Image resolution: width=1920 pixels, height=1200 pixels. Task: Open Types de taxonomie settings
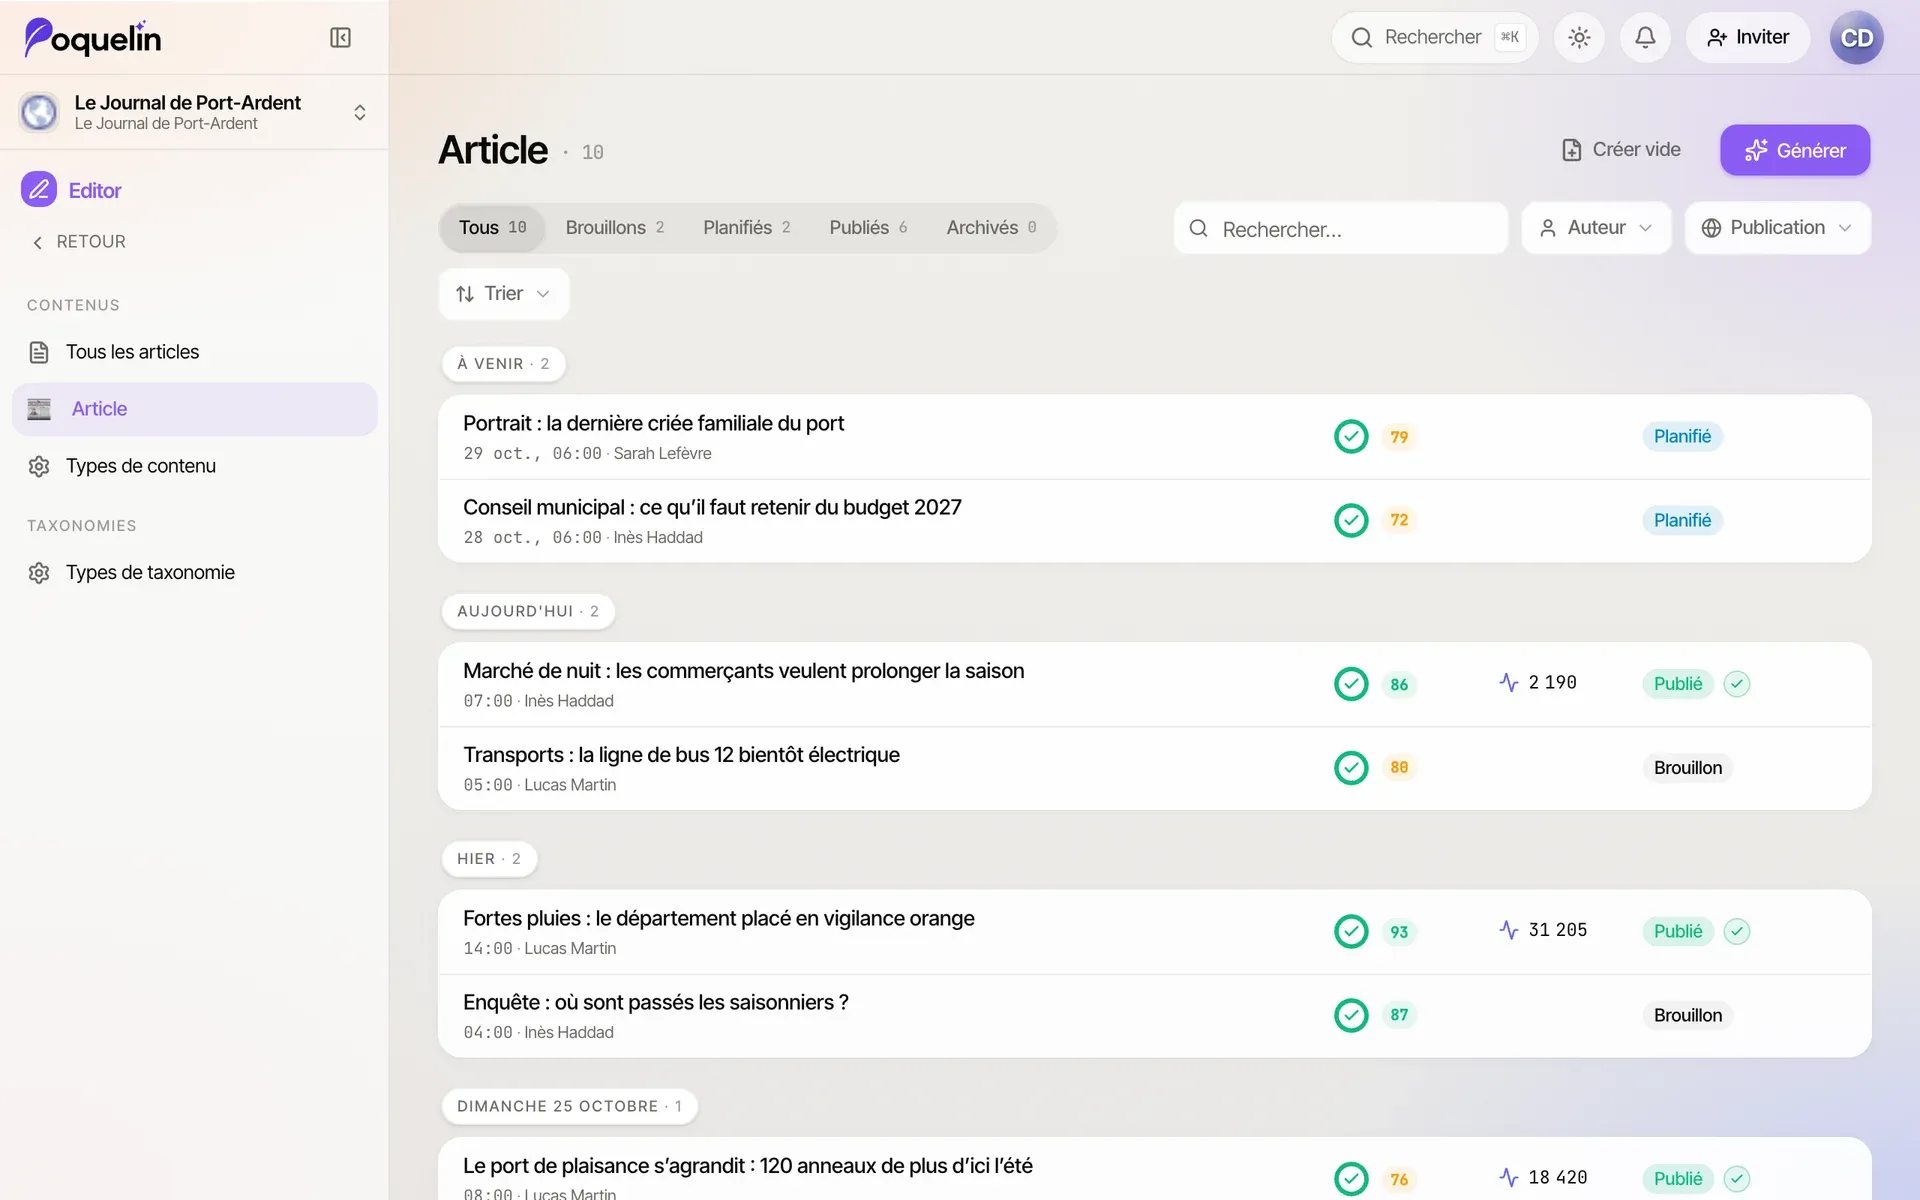coord(194,573)
